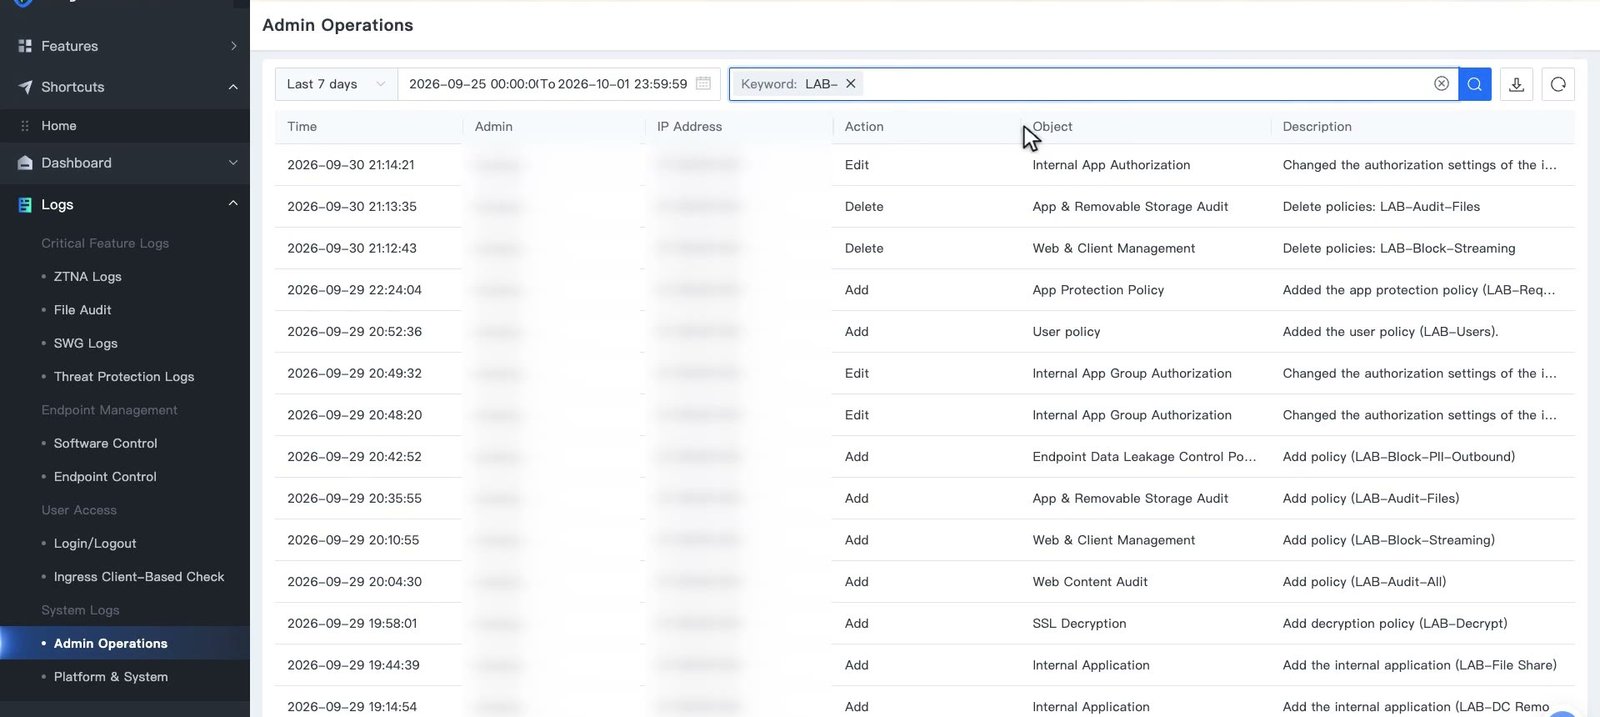Viewport: 1600px width, 717px height.
Task: Click Web Content Audit object cell
Action: click(x=1090, y=582)
